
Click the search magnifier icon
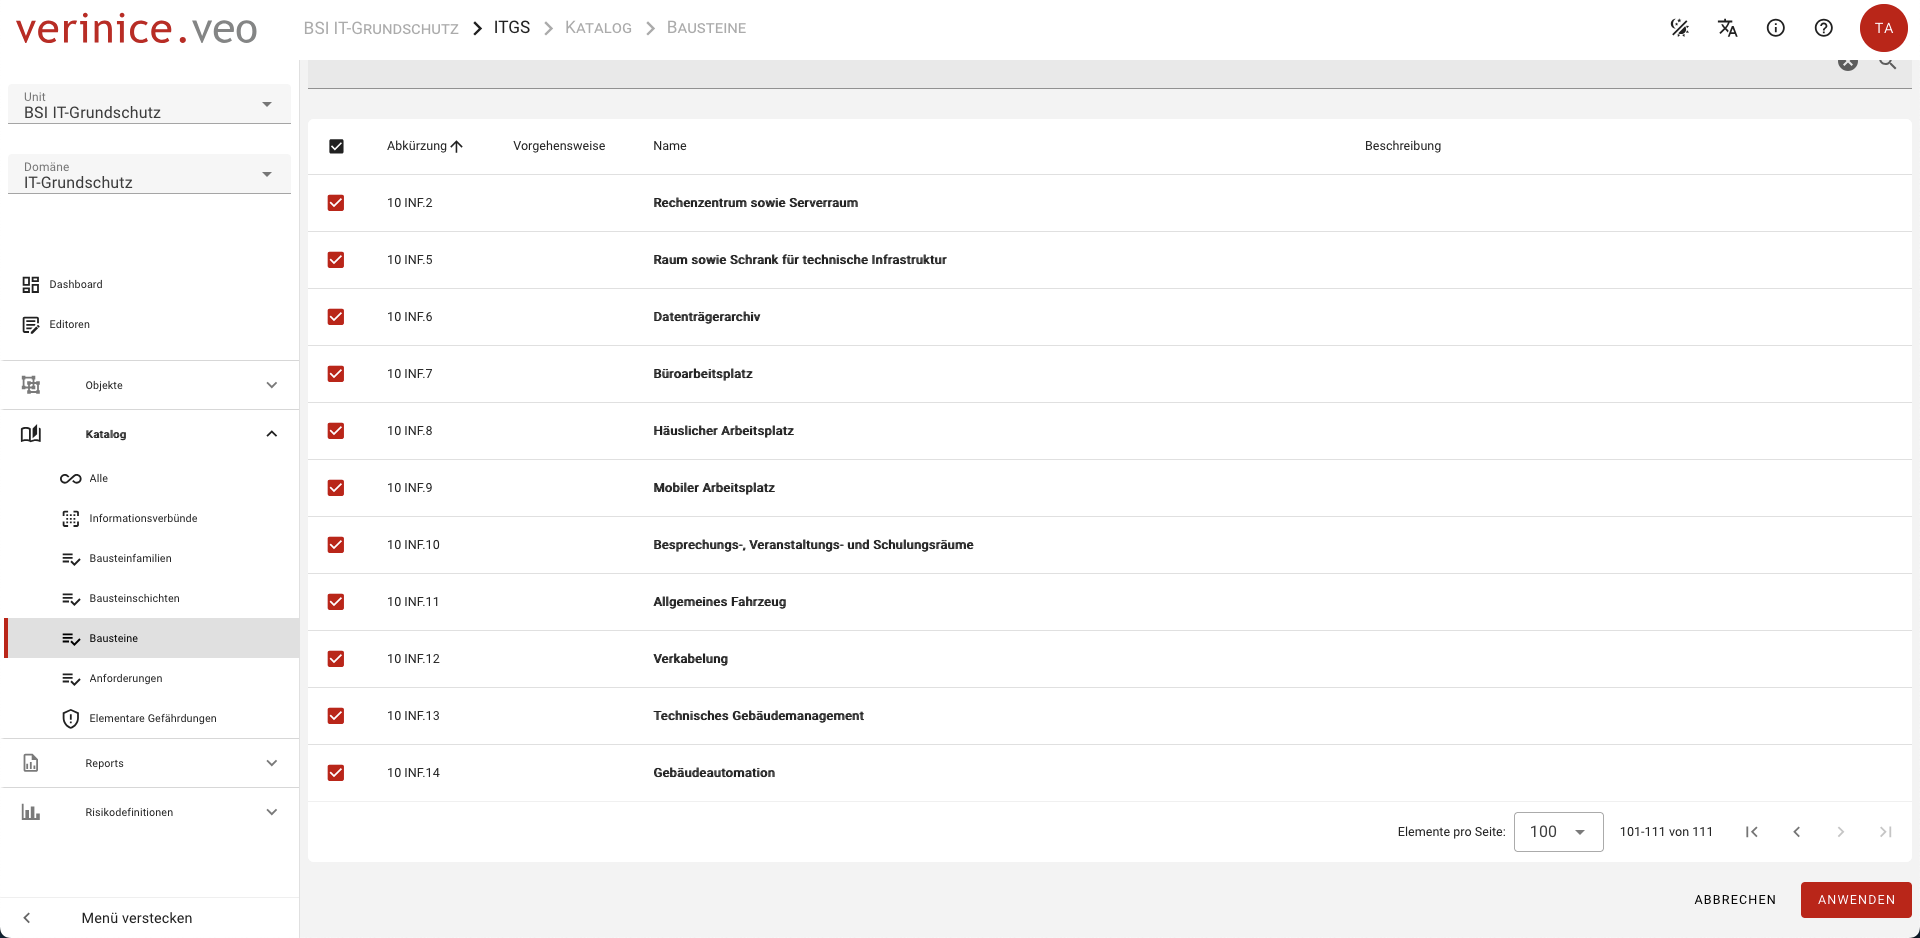tap(1887, 64)
